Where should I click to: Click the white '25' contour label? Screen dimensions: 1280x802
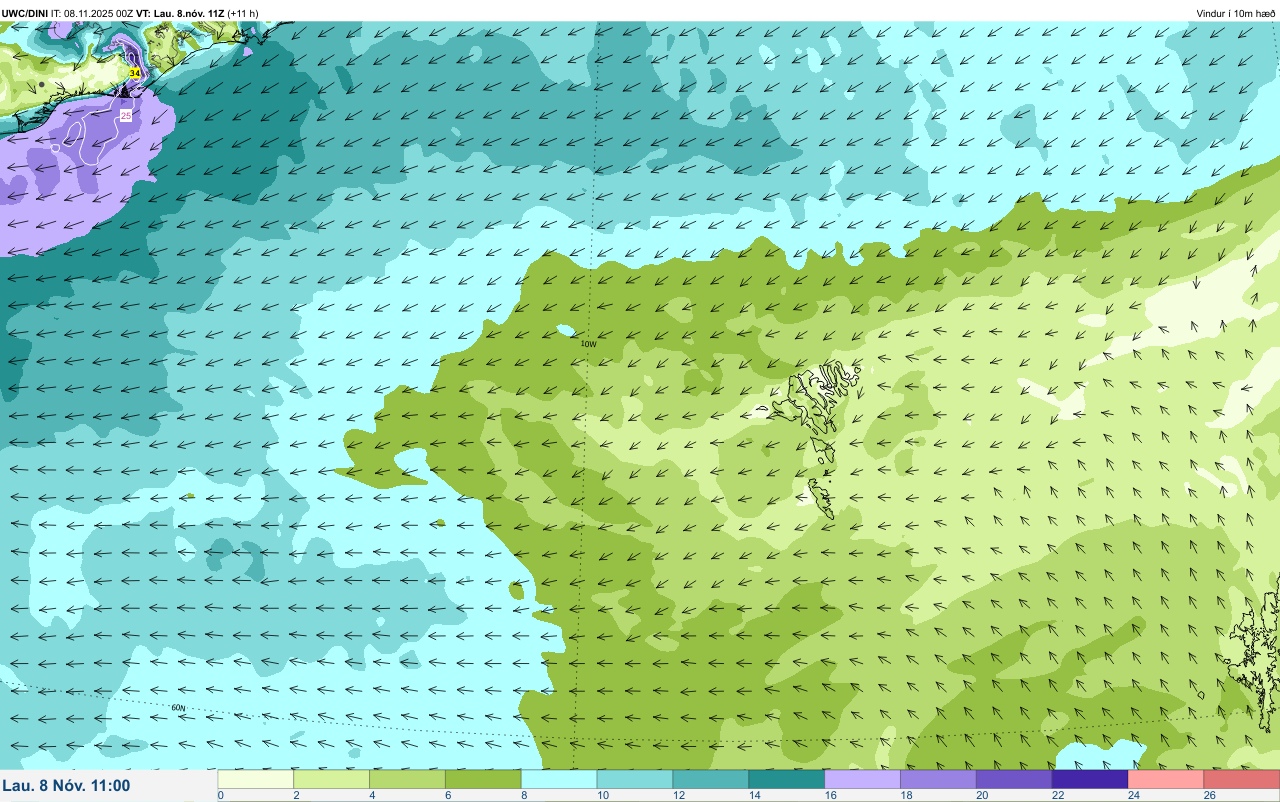coord(126,116)
